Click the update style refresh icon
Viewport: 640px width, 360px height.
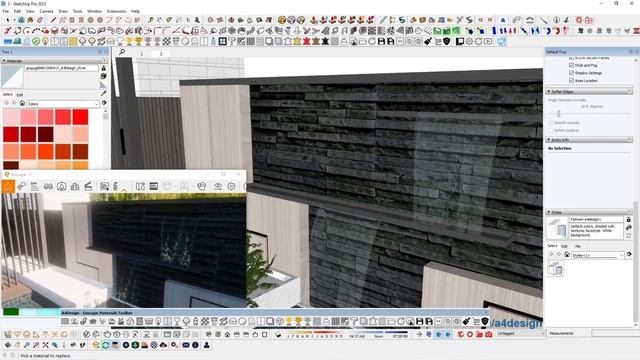pyautogui.click(x=629, y=236)
